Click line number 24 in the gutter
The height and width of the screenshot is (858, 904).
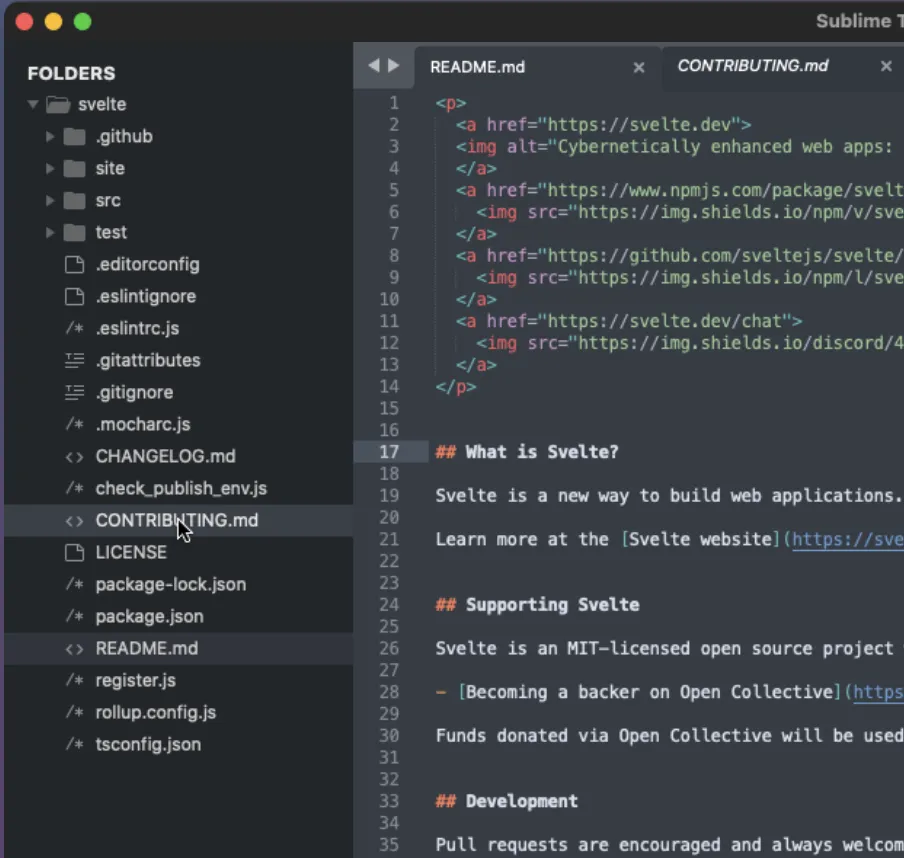point(389,605)
